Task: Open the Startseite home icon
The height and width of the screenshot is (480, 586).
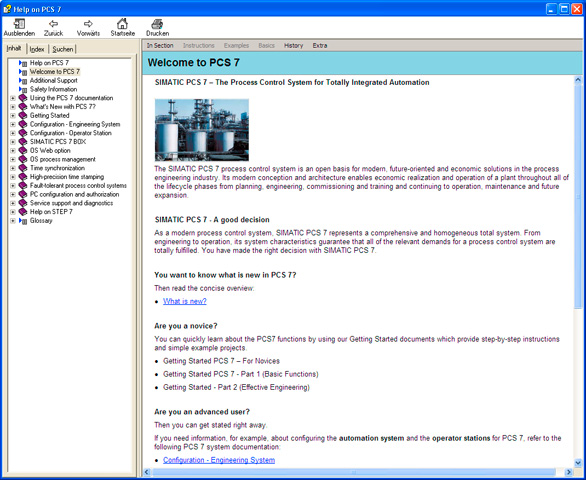Action: pos(122,24)
